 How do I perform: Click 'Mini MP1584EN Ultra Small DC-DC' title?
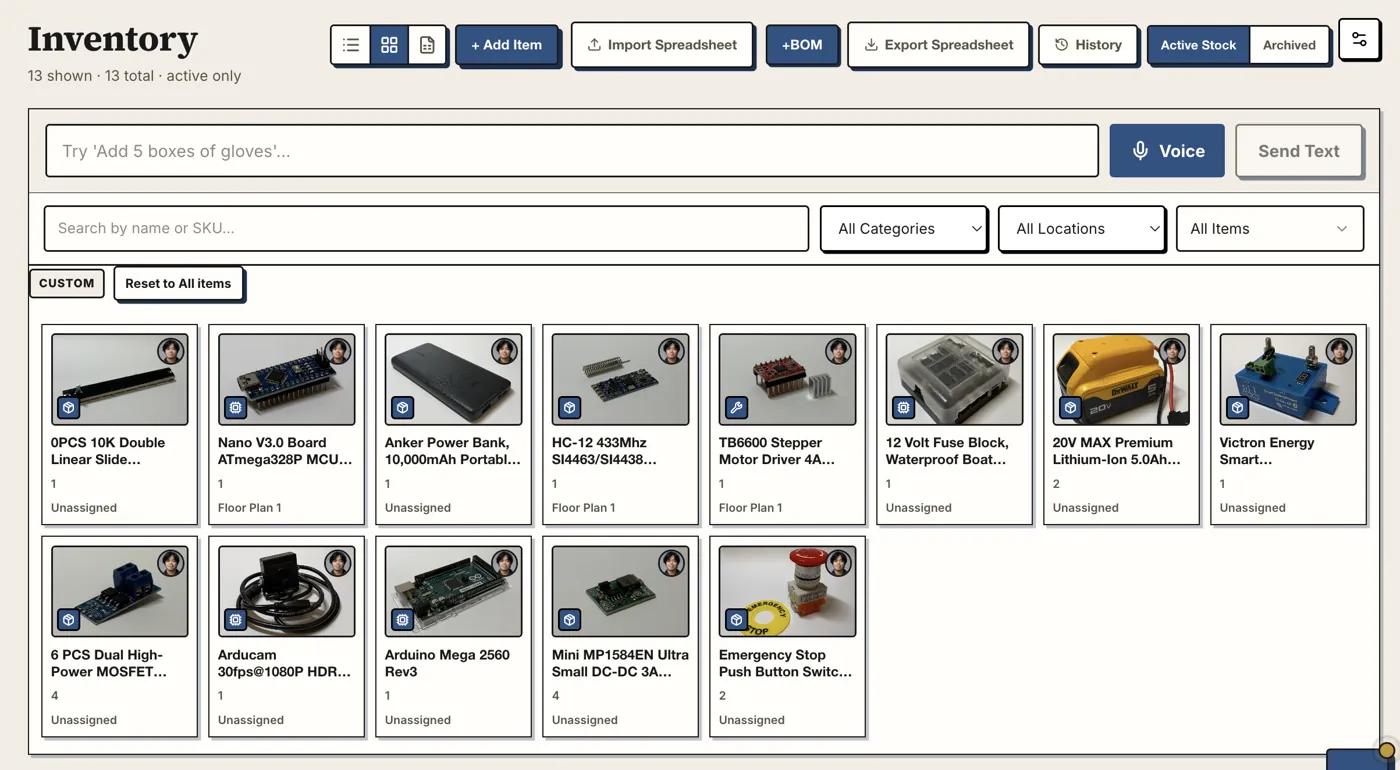tap(620, 663)
